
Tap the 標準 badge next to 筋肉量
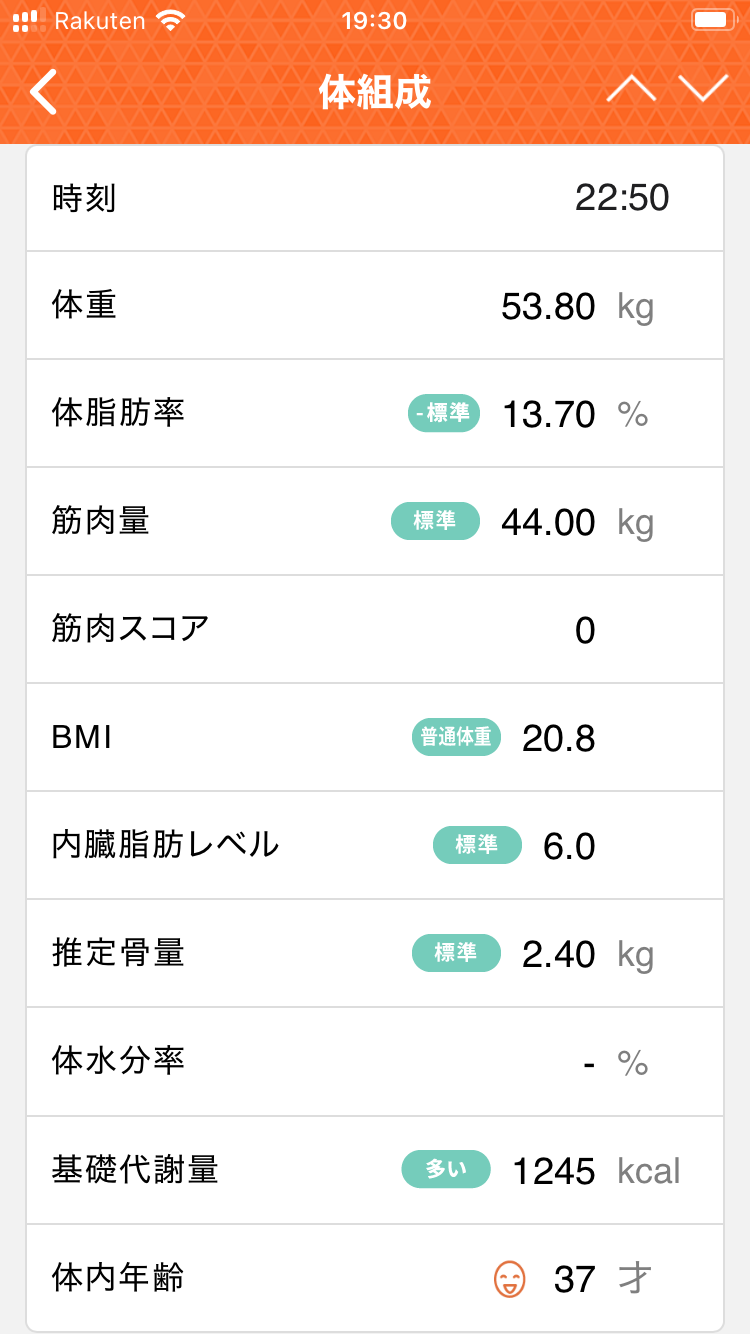click(x=435, y=521)
